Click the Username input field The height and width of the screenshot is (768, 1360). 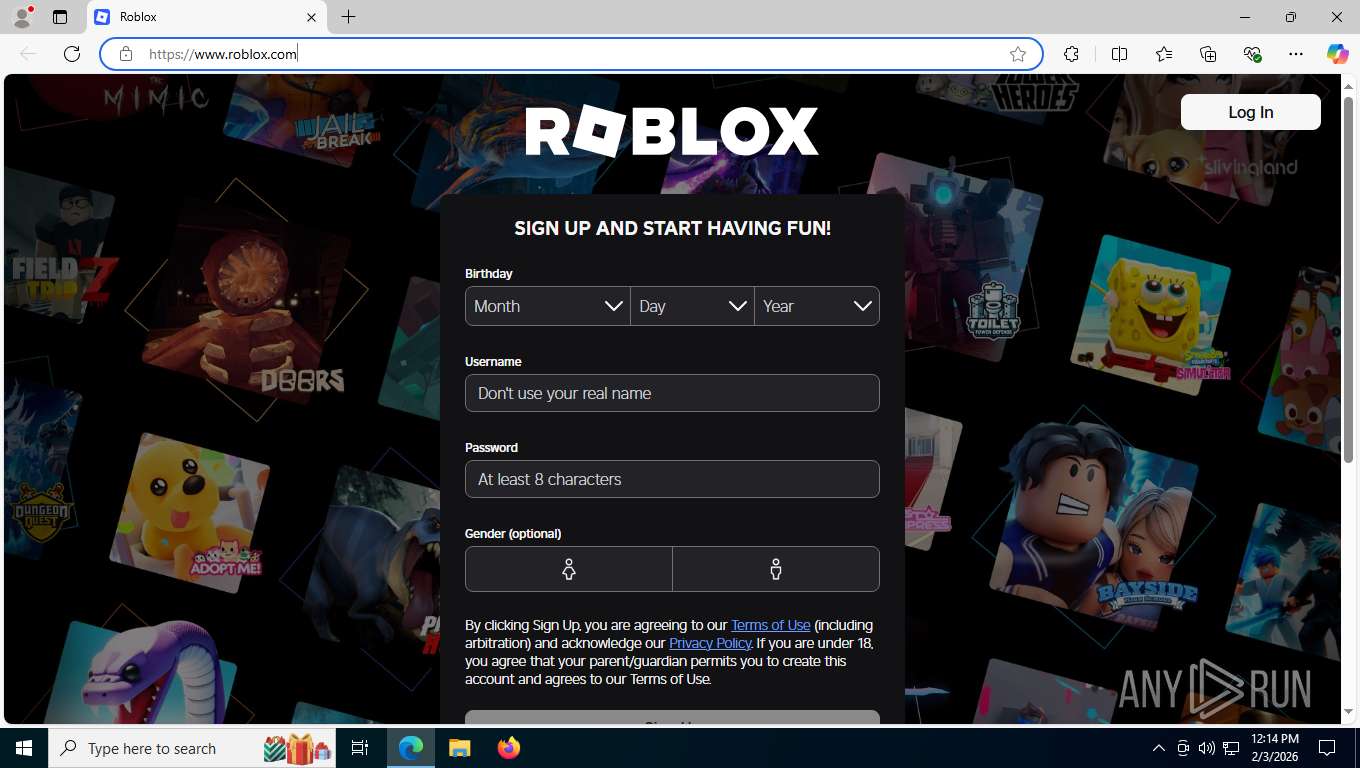pyautogui.click(x=672, y=393)
